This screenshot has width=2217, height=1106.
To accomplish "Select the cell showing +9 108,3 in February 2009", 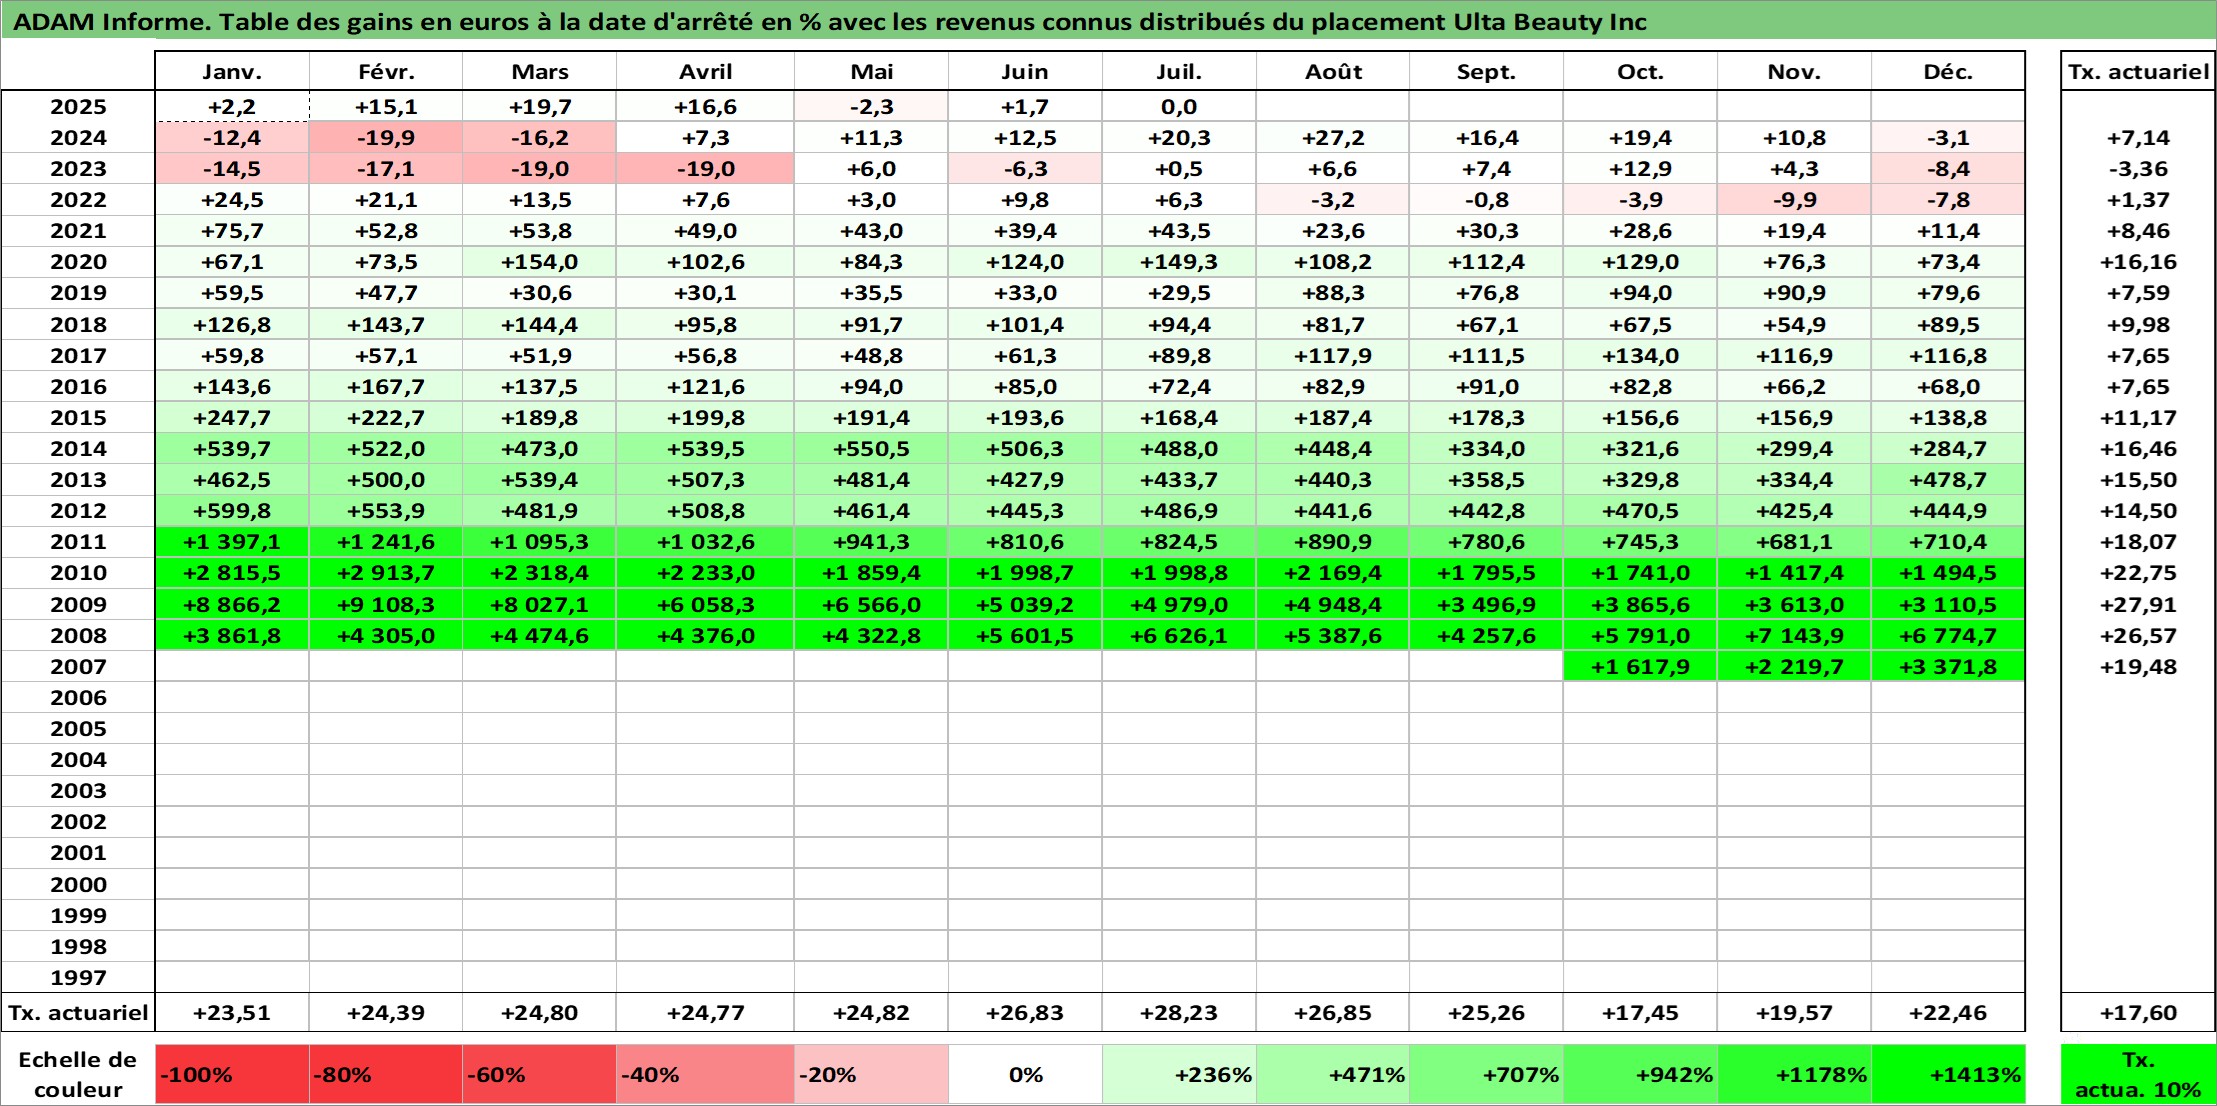I will pos(386,604).
